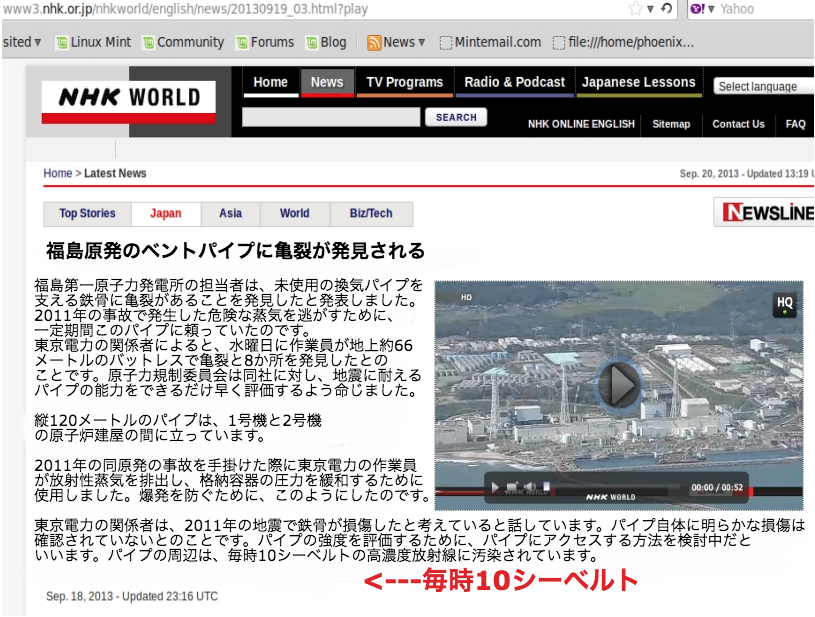Reload the page with the refresh arrow
Screen dimensions: 815x617
[666, 8]
